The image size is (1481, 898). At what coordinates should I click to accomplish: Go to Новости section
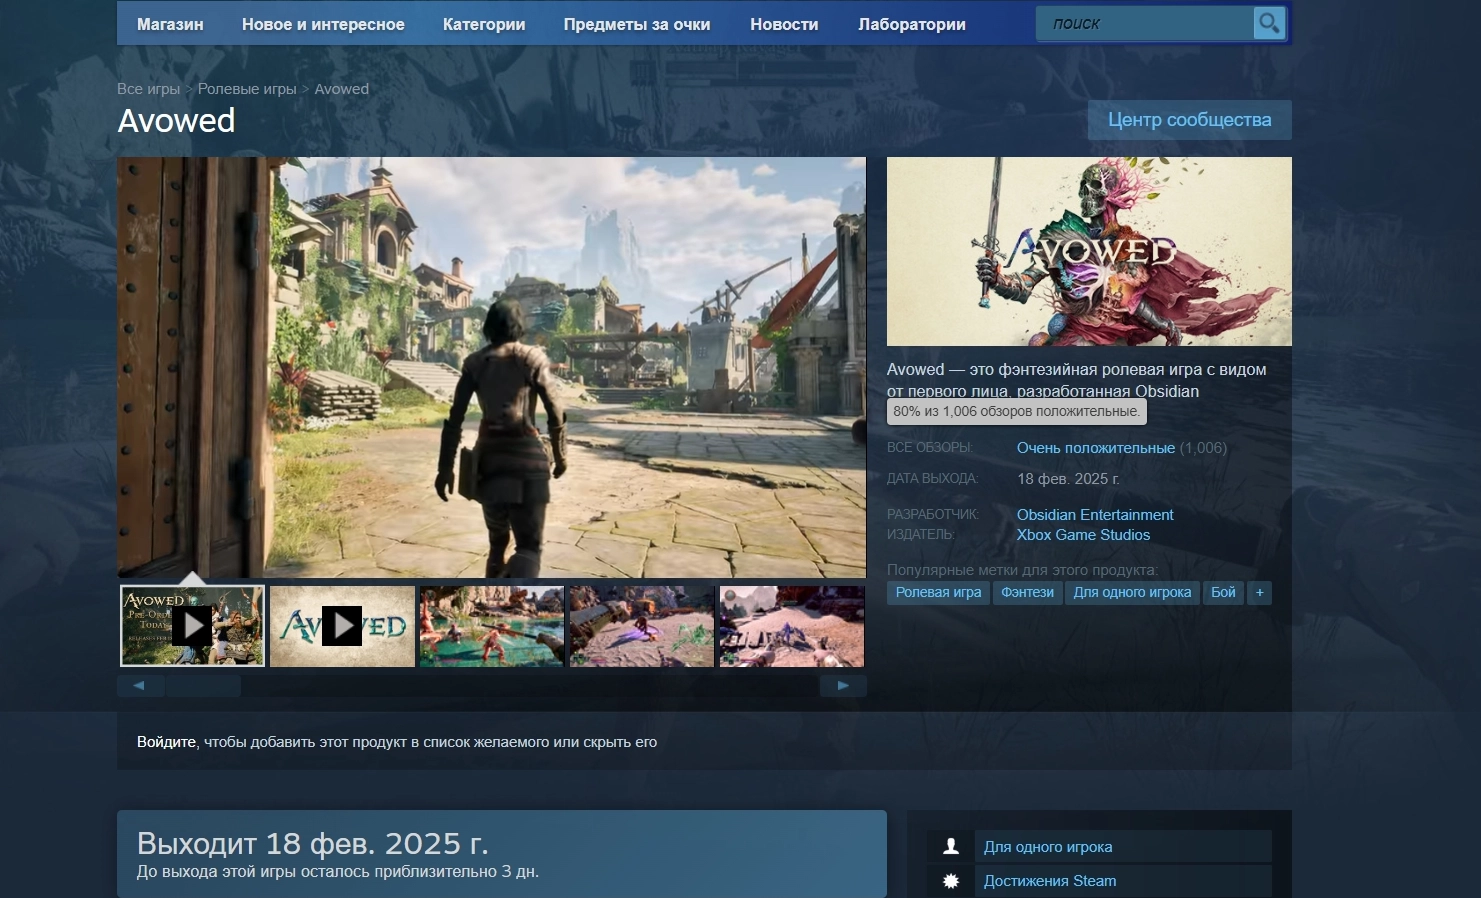pos(784,24)
